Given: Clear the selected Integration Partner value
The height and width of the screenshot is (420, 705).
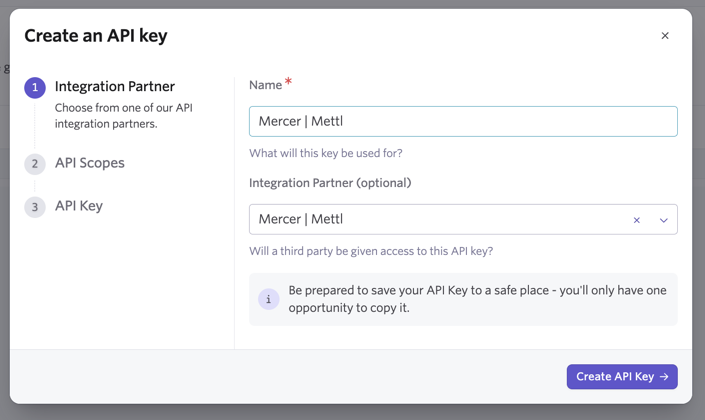Looking at the screenshot, I should coord(637,220).
